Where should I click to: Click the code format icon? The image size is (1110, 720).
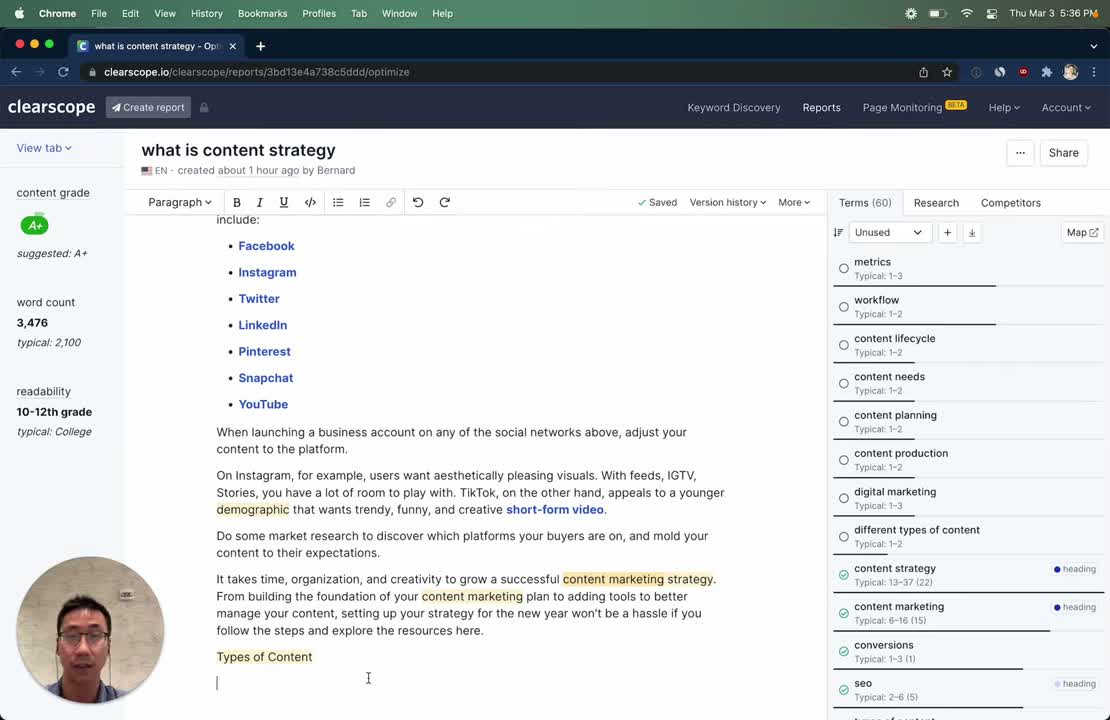[x=310, y=202]
